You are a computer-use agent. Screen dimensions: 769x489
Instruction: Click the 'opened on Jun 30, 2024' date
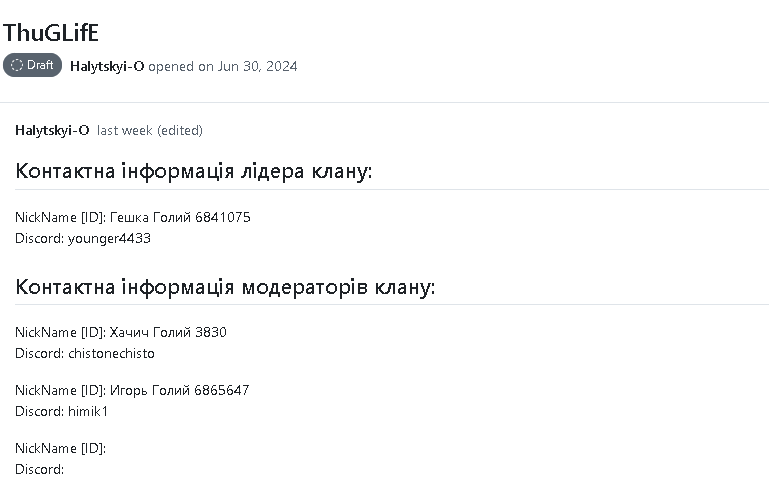223,66
